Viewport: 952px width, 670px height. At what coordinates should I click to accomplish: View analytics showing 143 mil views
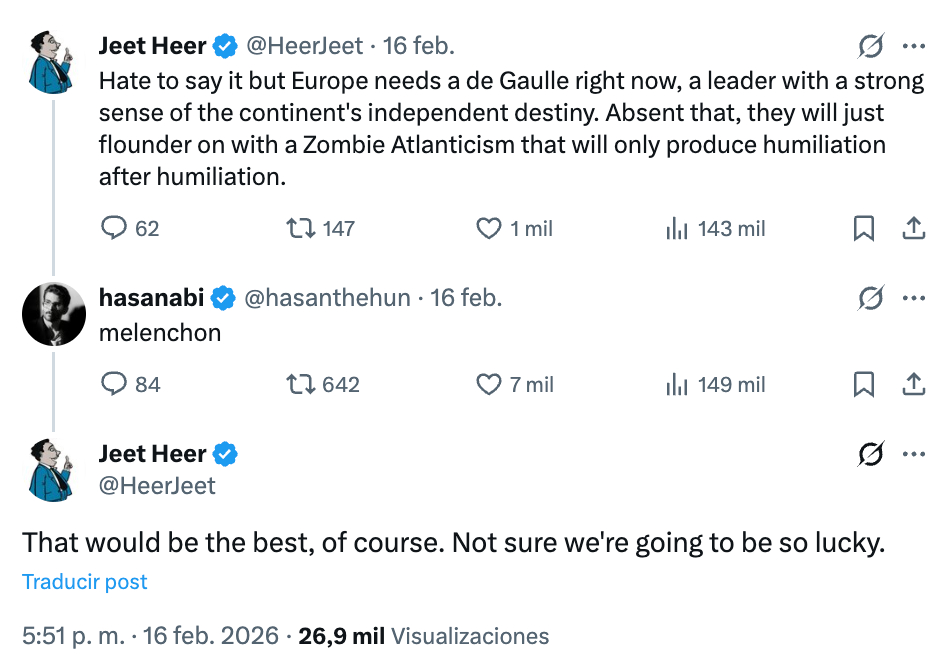tap(677, 229)
